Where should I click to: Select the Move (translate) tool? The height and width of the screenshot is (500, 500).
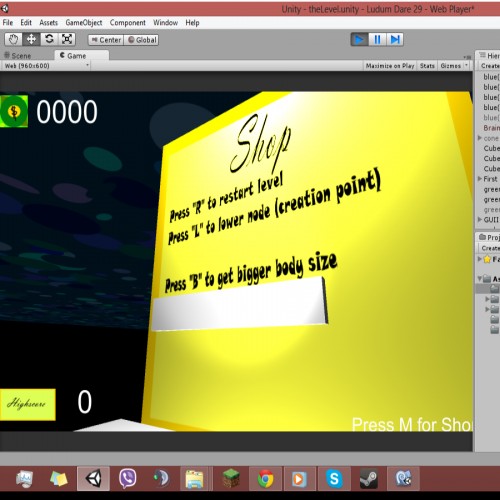[31, 39]
